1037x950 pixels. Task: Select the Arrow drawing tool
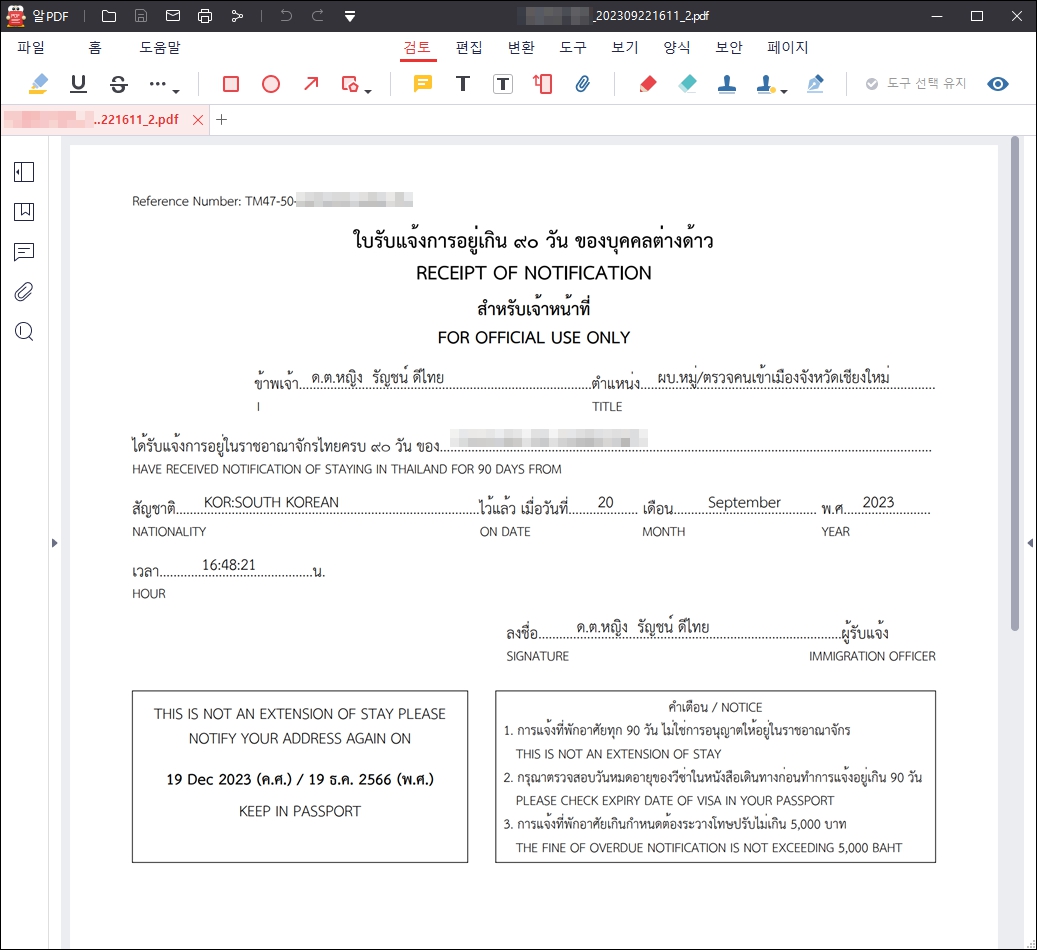311,84
